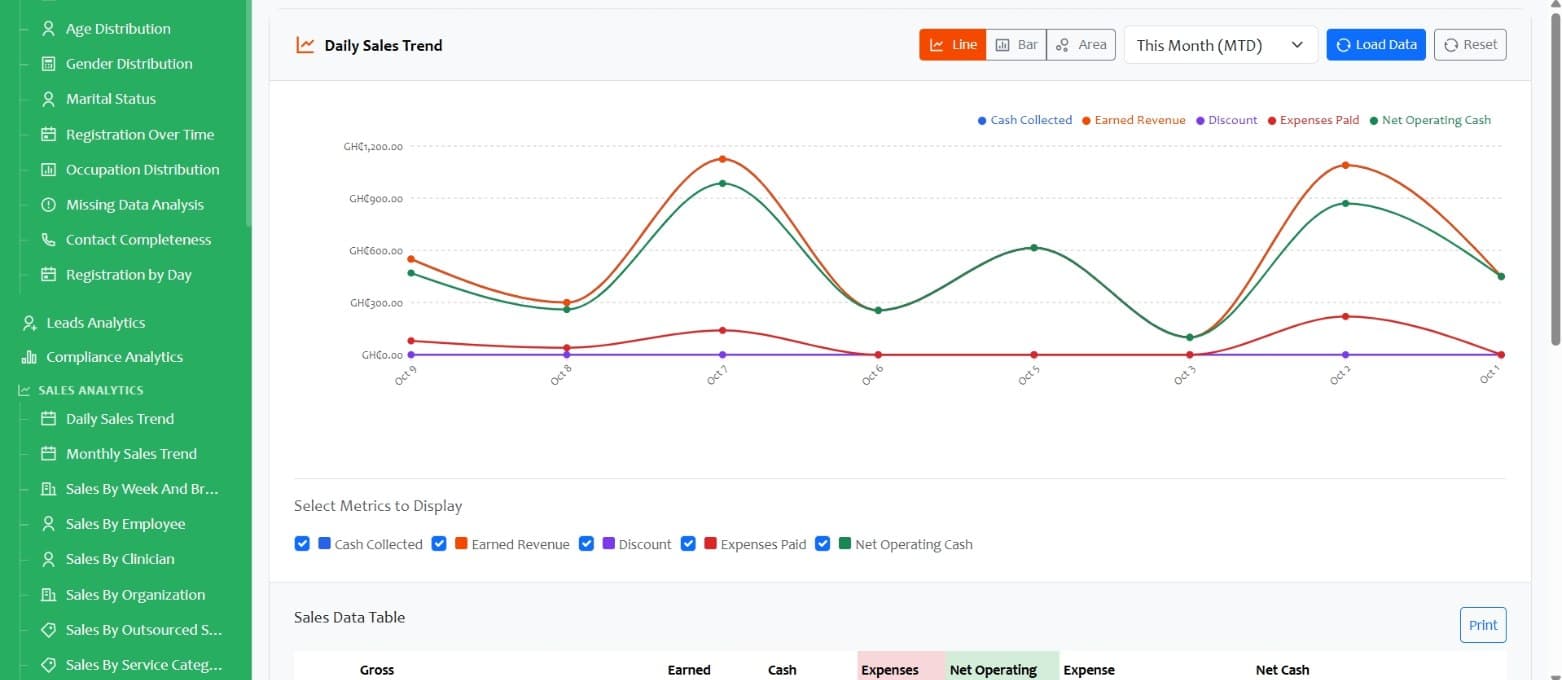This screenshot has width=1562, height=680.
Task: Open Missing Data Analysis report
Action: coord(135,205)
